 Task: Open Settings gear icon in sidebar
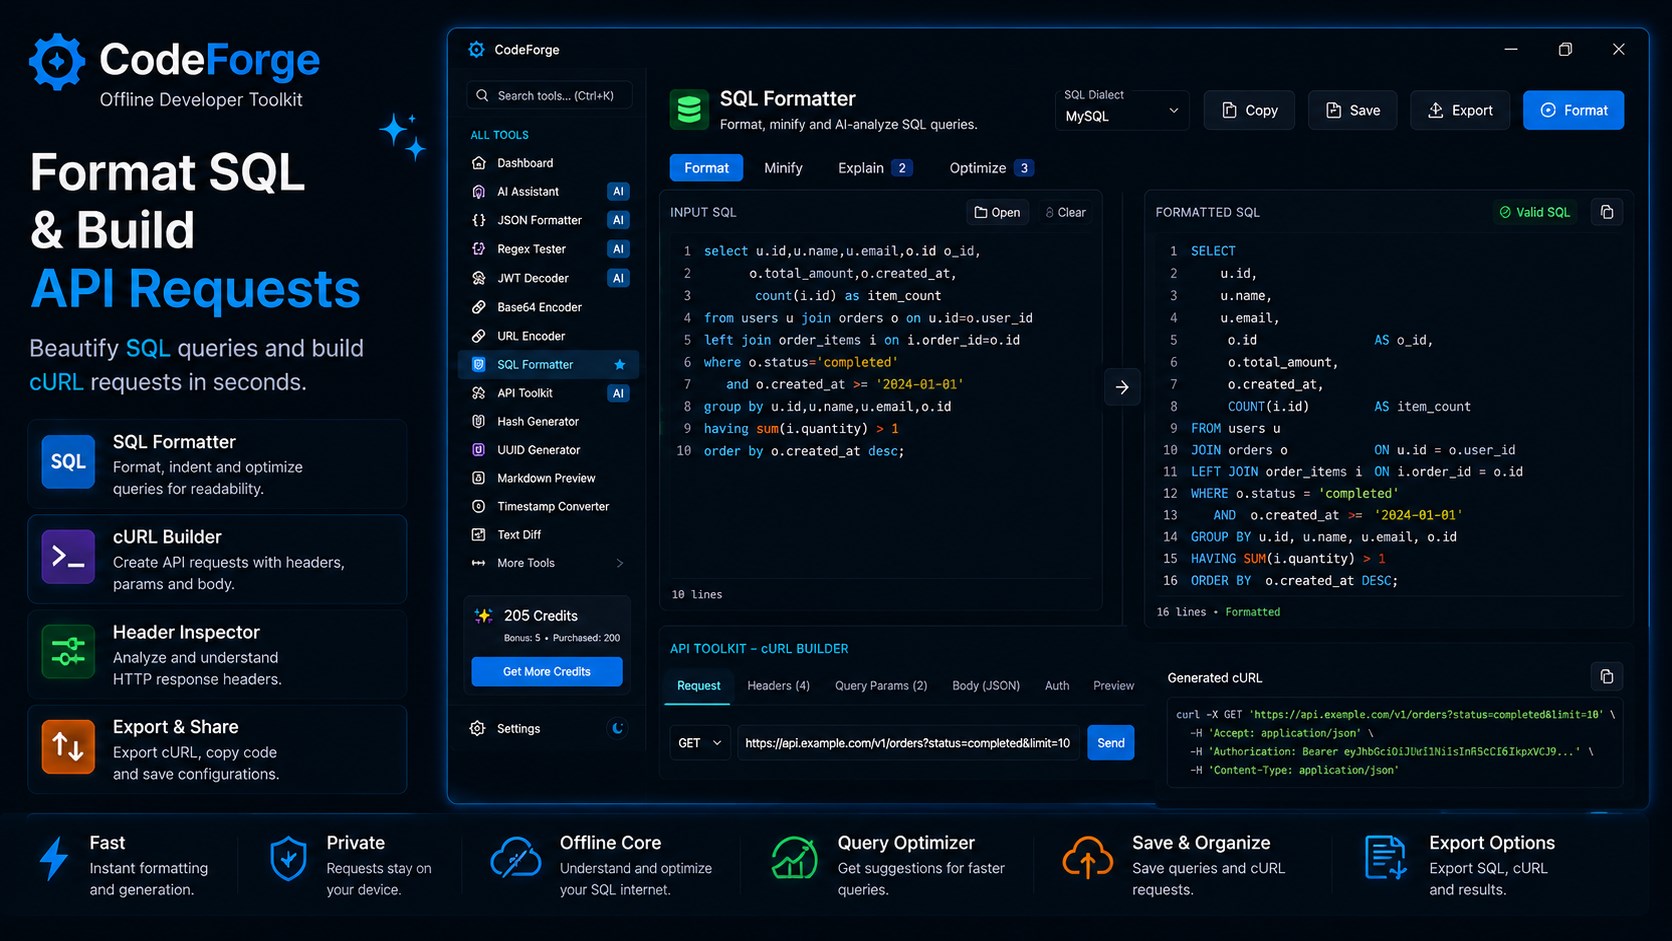point(478,728)
